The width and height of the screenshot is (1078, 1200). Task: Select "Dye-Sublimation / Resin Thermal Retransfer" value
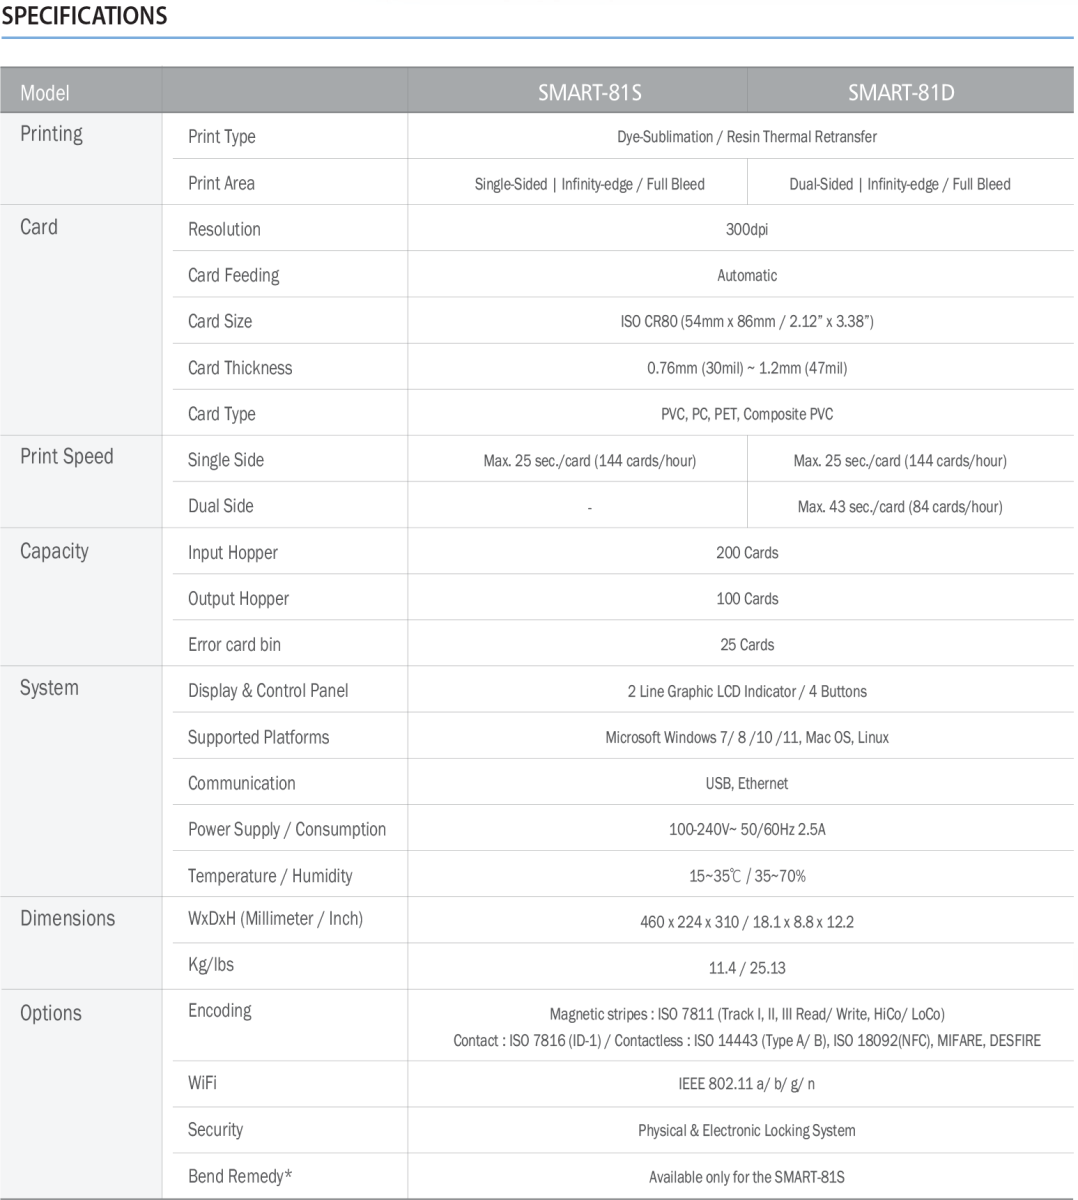(747, 137)
